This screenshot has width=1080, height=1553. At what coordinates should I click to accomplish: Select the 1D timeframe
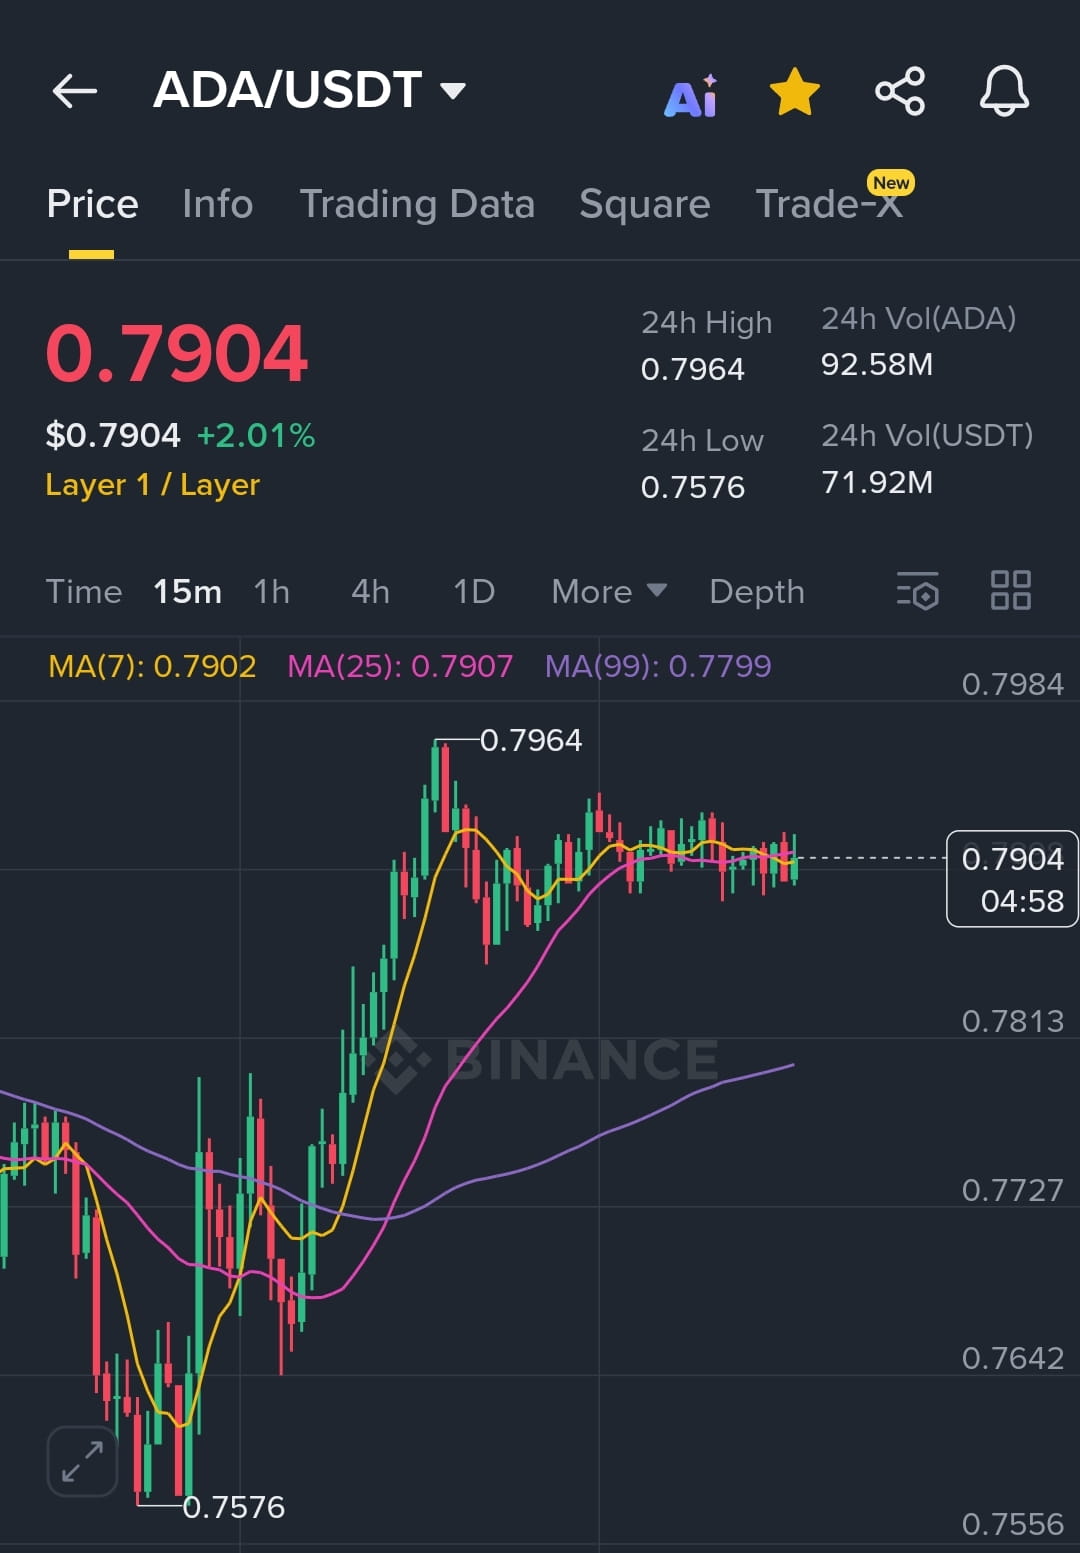tap(474, 591)
